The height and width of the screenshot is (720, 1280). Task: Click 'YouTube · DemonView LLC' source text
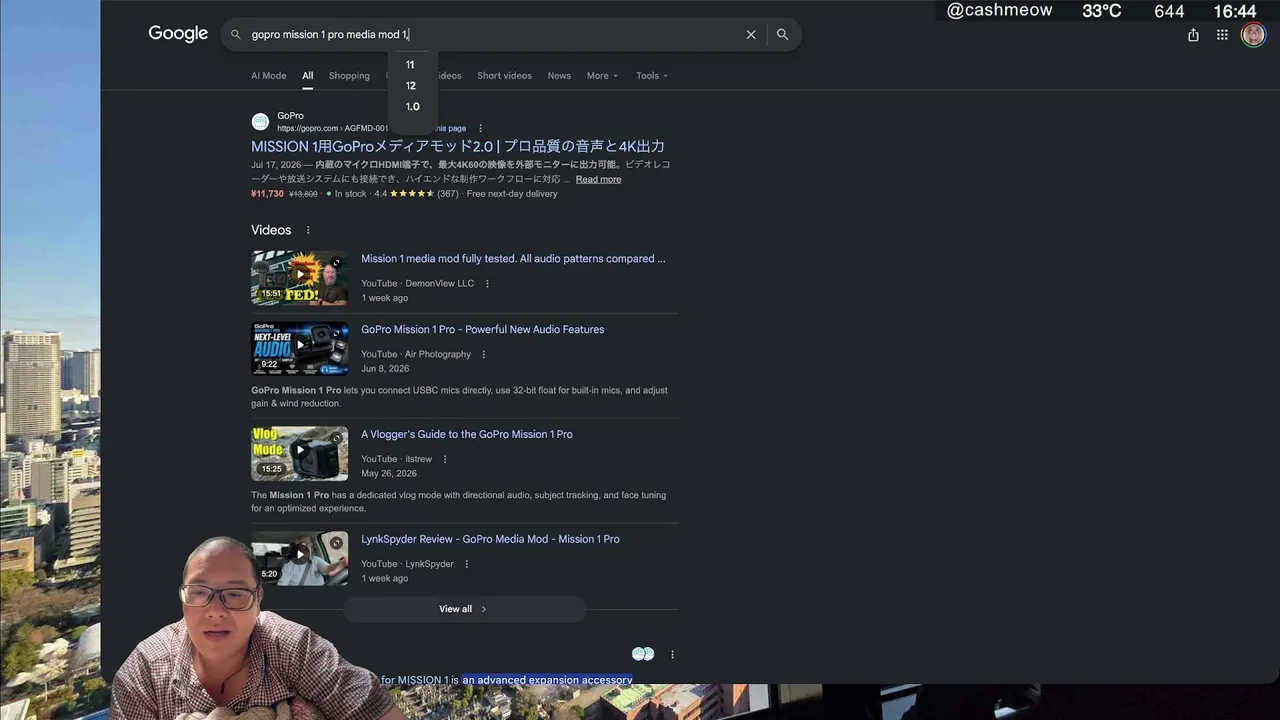coord(417,284)
